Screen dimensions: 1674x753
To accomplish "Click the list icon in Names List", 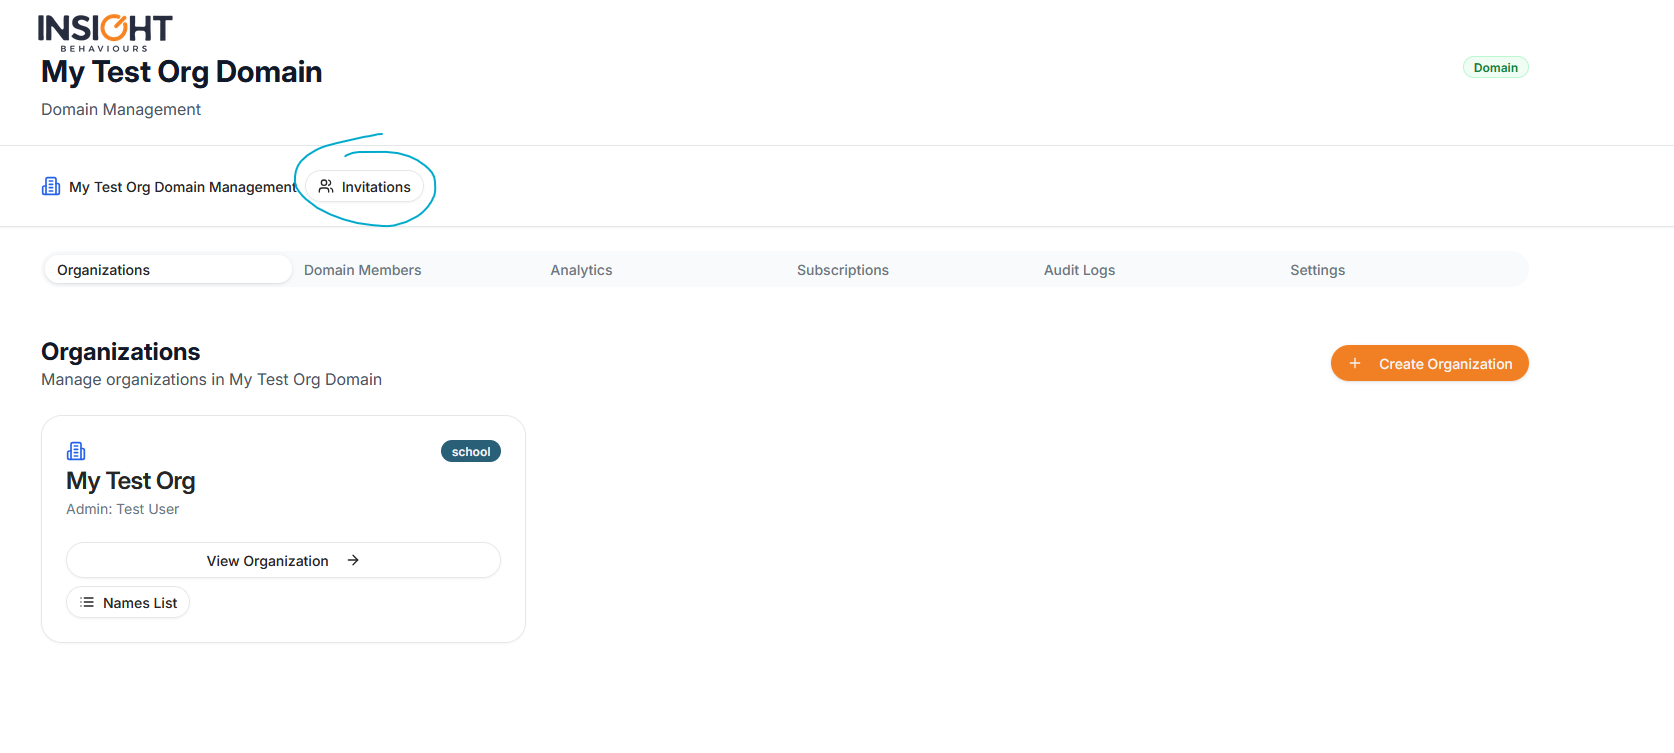I will pyautogui.click(x=87, y=603).
